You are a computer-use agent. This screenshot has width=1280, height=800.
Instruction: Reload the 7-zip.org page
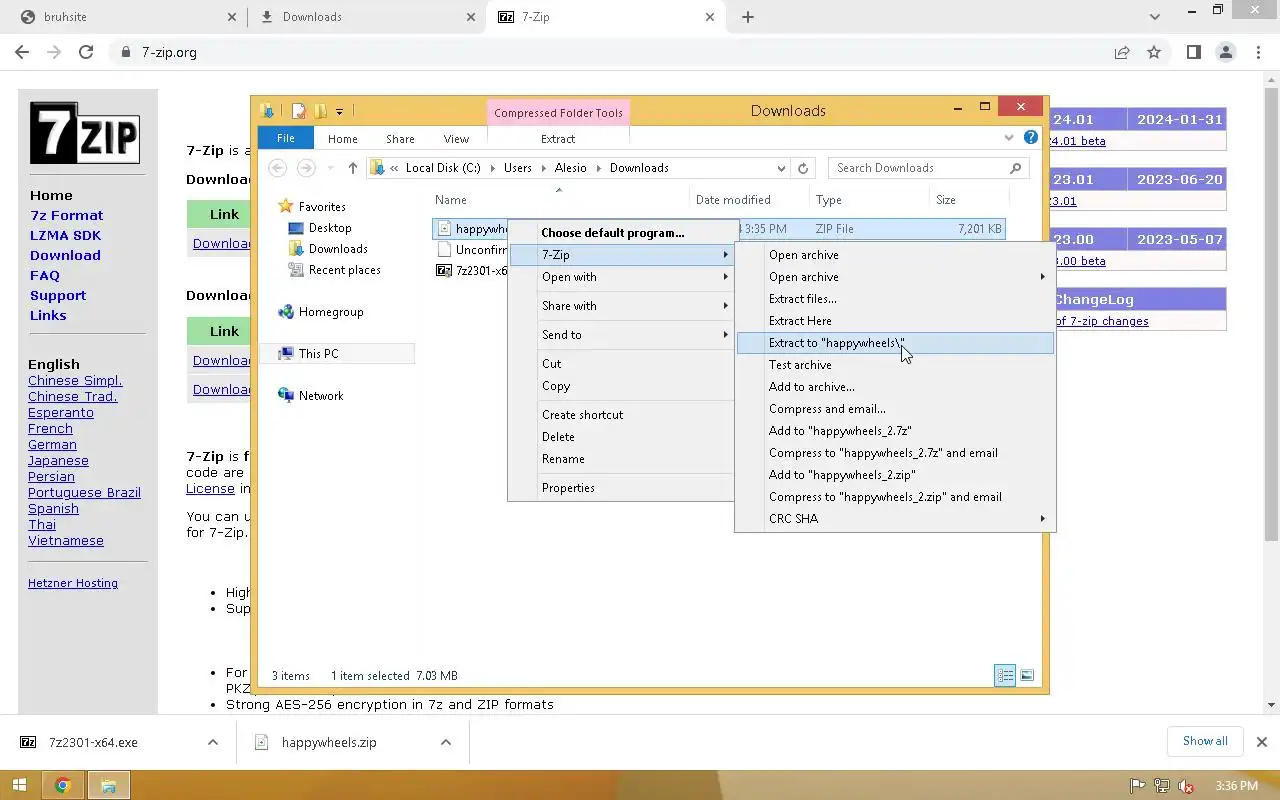tap(86, 52)
